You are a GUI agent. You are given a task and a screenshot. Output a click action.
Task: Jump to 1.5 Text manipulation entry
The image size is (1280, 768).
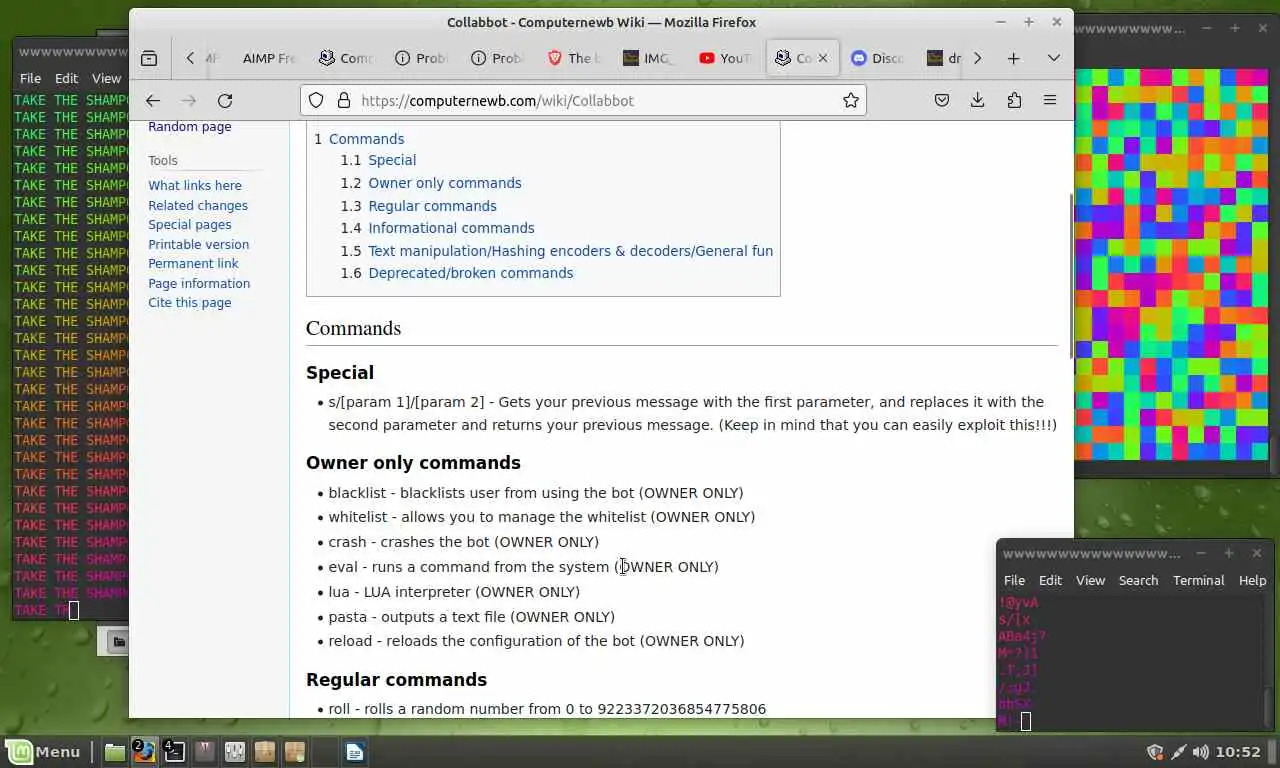point(557,251)
